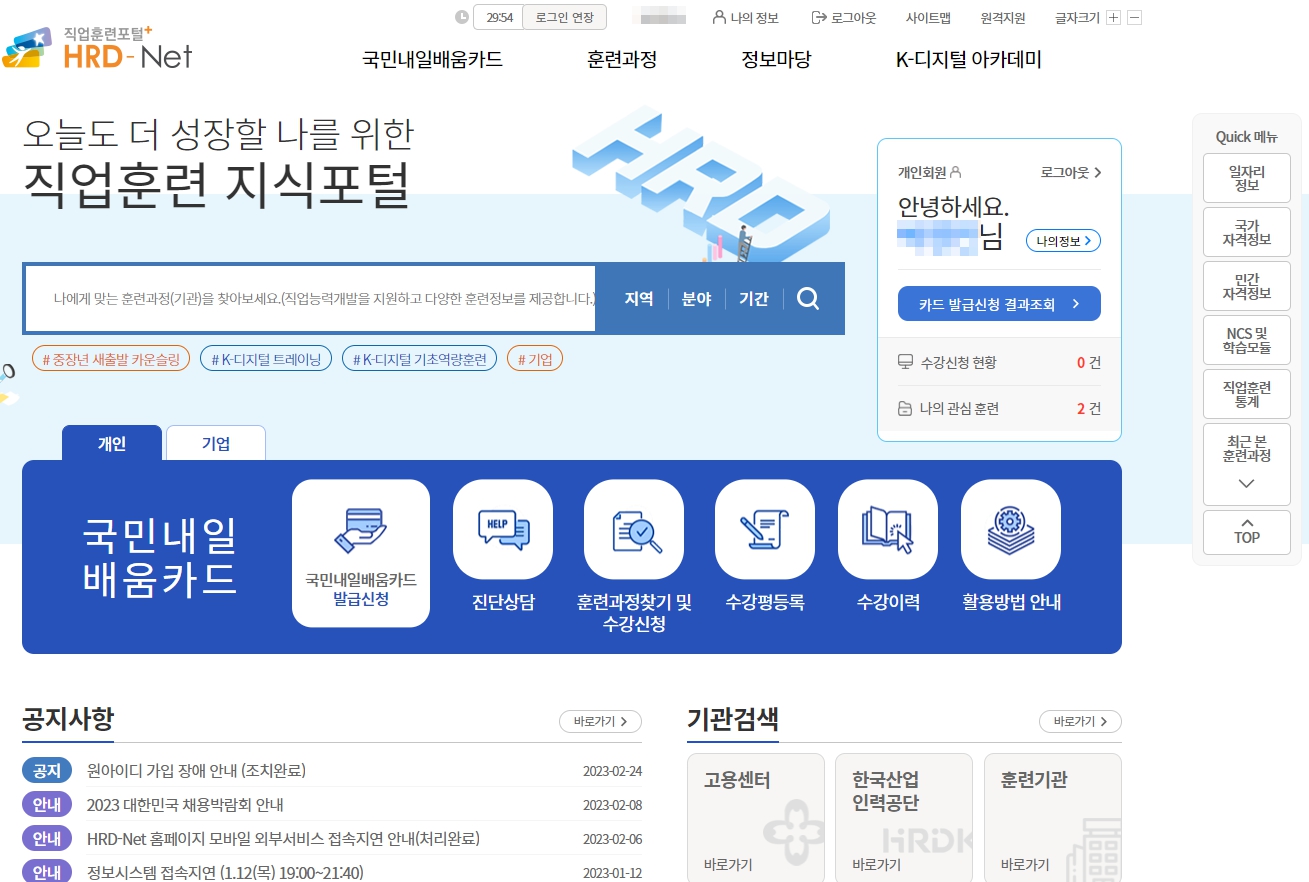Switch to the 개인 tab
Screen dimensions: 1309x882
(x=112, y=443)
